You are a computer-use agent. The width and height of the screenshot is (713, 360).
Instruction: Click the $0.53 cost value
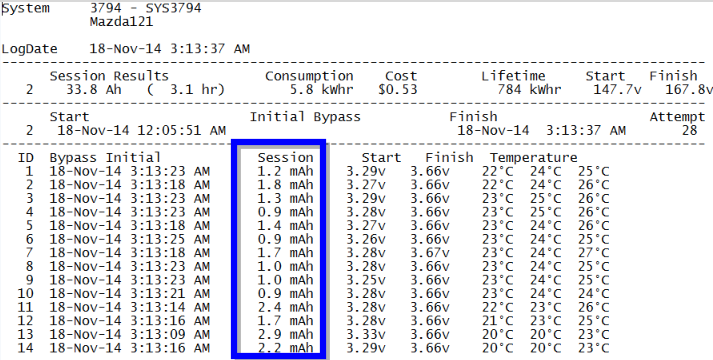(397, 90)
